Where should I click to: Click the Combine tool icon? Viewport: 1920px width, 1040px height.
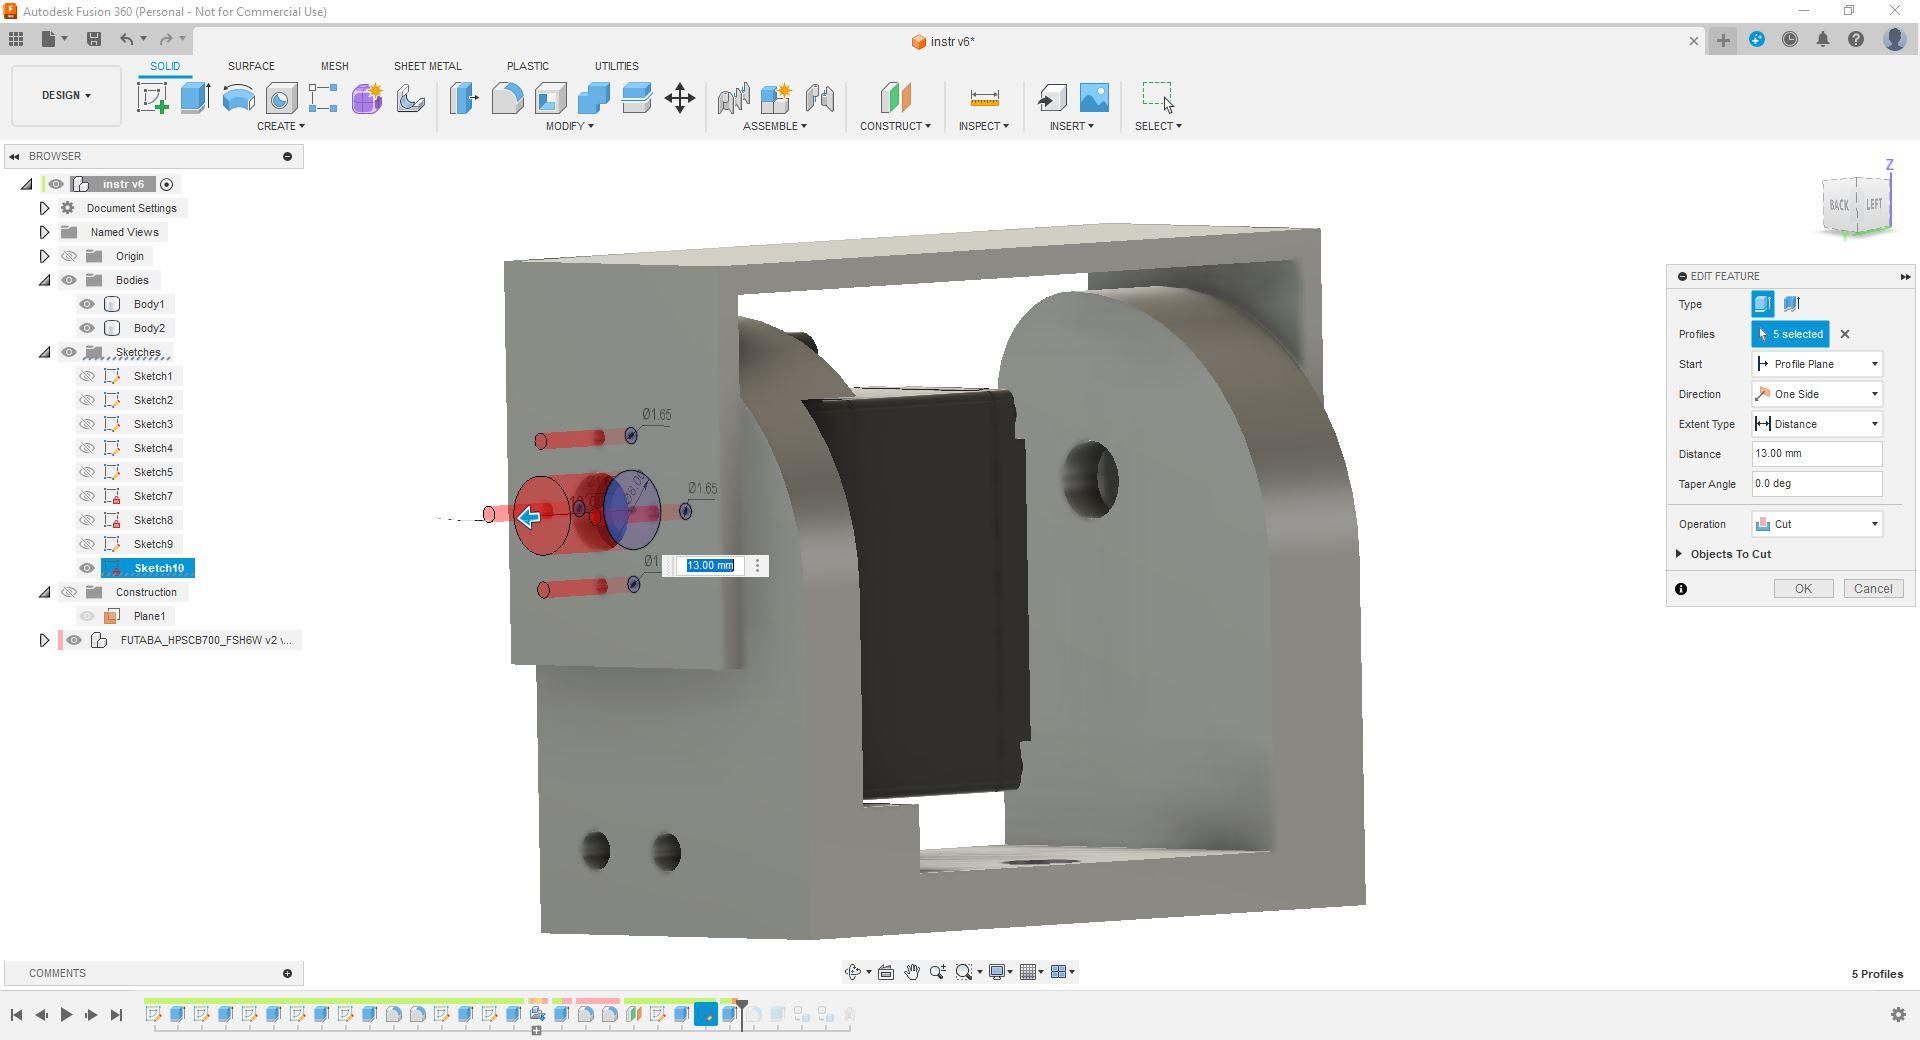point(593,98)
